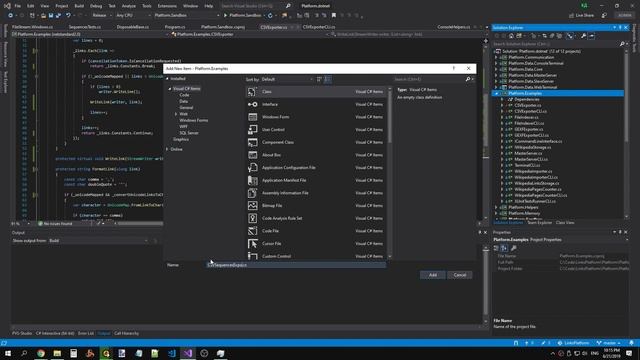Viewport: 640px width, 360px height.
Task: Open the File menu
Action: tap(18, 6)
